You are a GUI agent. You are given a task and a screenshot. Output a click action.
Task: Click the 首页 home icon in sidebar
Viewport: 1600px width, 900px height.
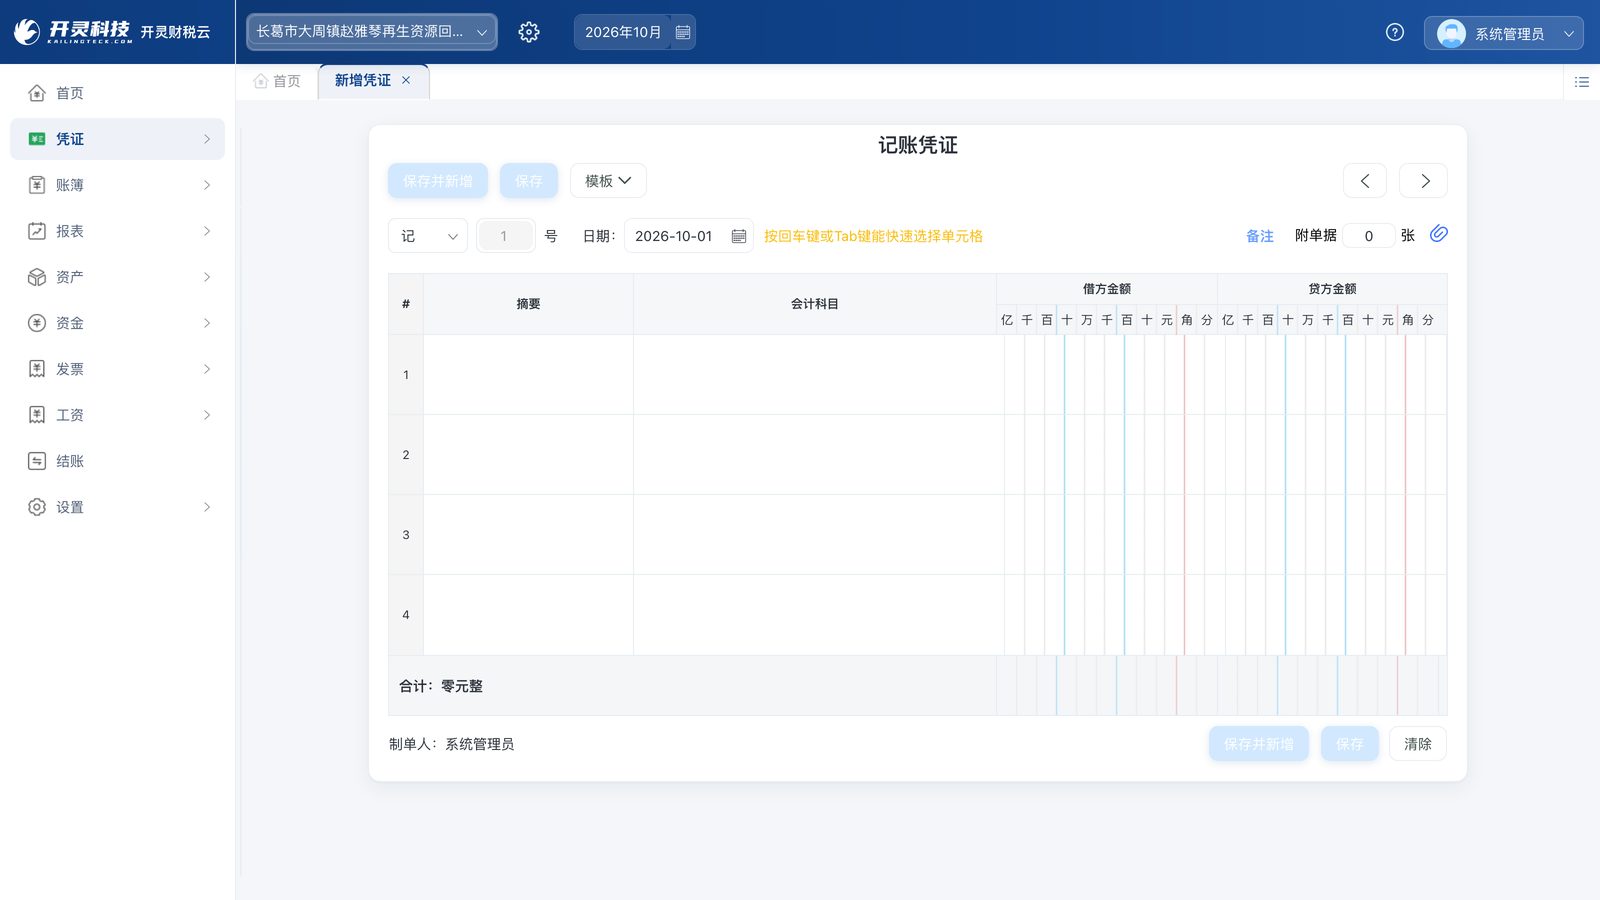coord(37,93)
